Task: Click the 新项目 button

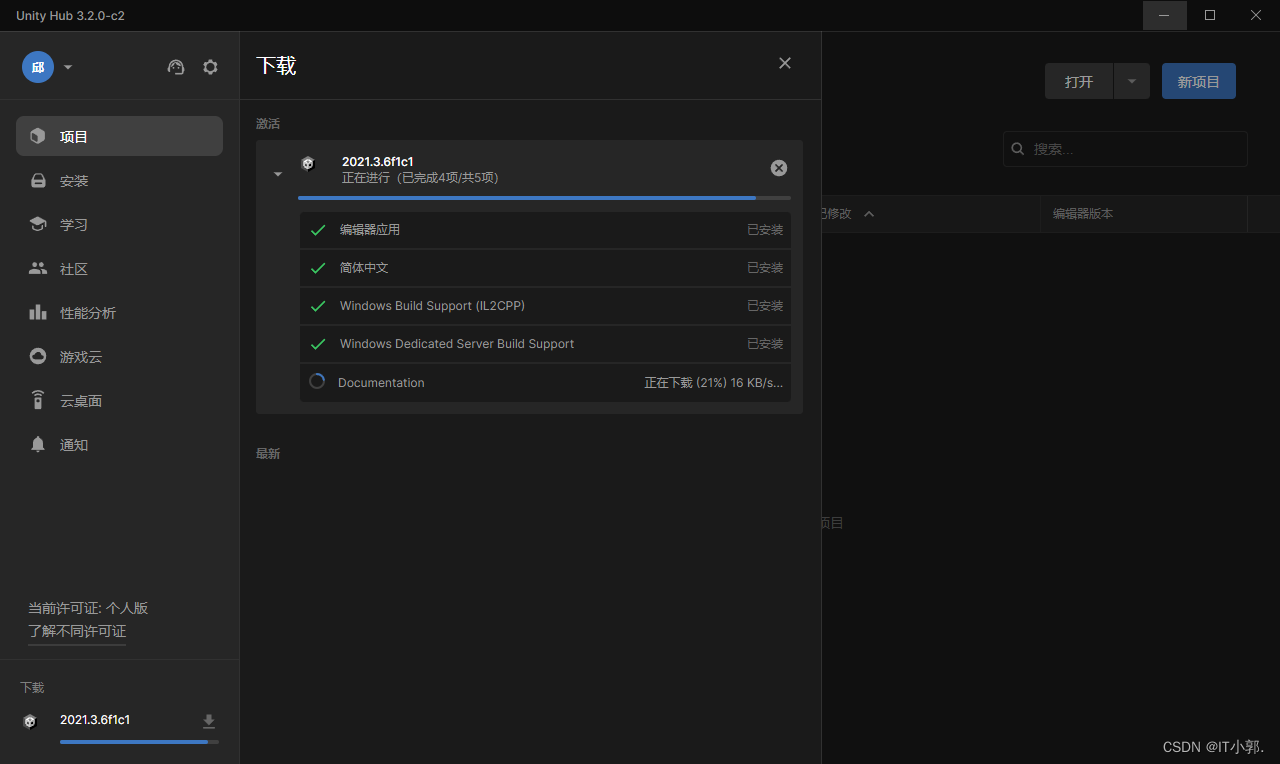Action: (1199, 81)
